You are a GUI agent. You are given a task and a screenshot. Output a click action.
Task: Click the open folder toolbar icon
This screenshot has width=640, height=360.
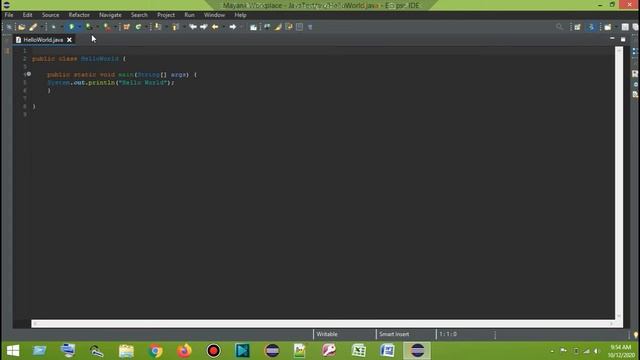[x=21, y=27]
